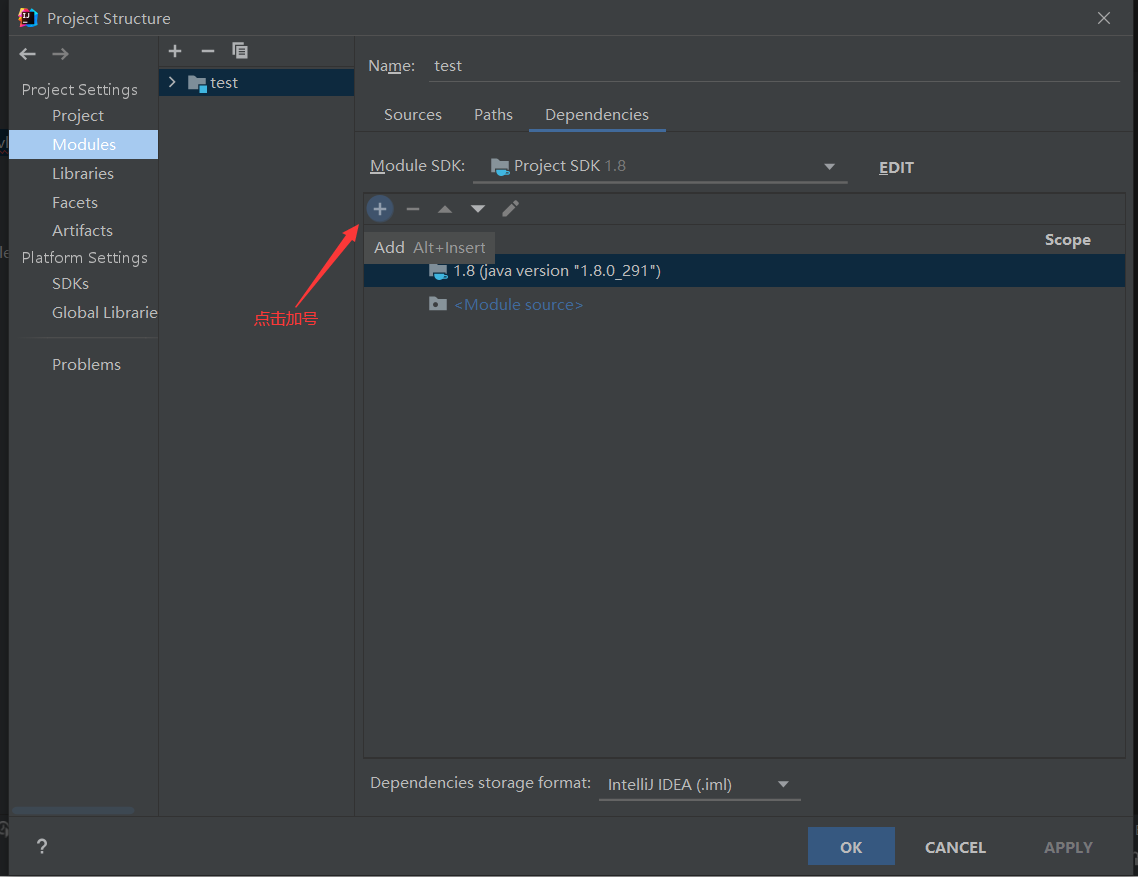The height and width of the screenshot is (877, 1138).
Task: Select Modules in the sidebar
Action: click(x=83, y=144)
